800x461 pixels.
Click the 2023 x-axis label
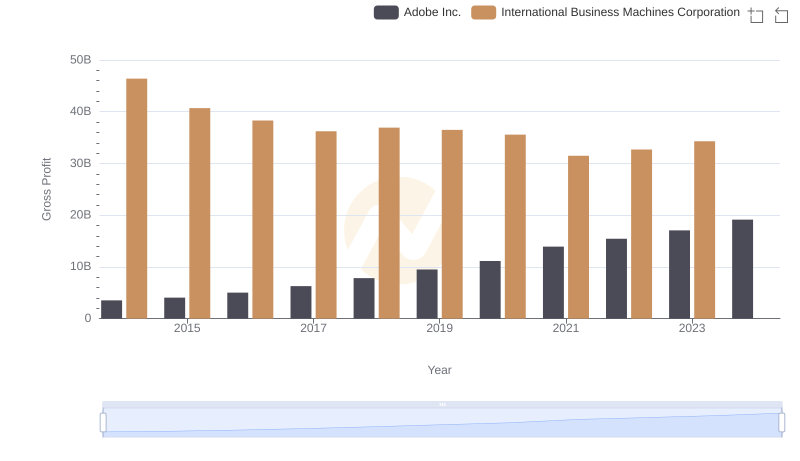pyautogui.click(x=692, y=328)
